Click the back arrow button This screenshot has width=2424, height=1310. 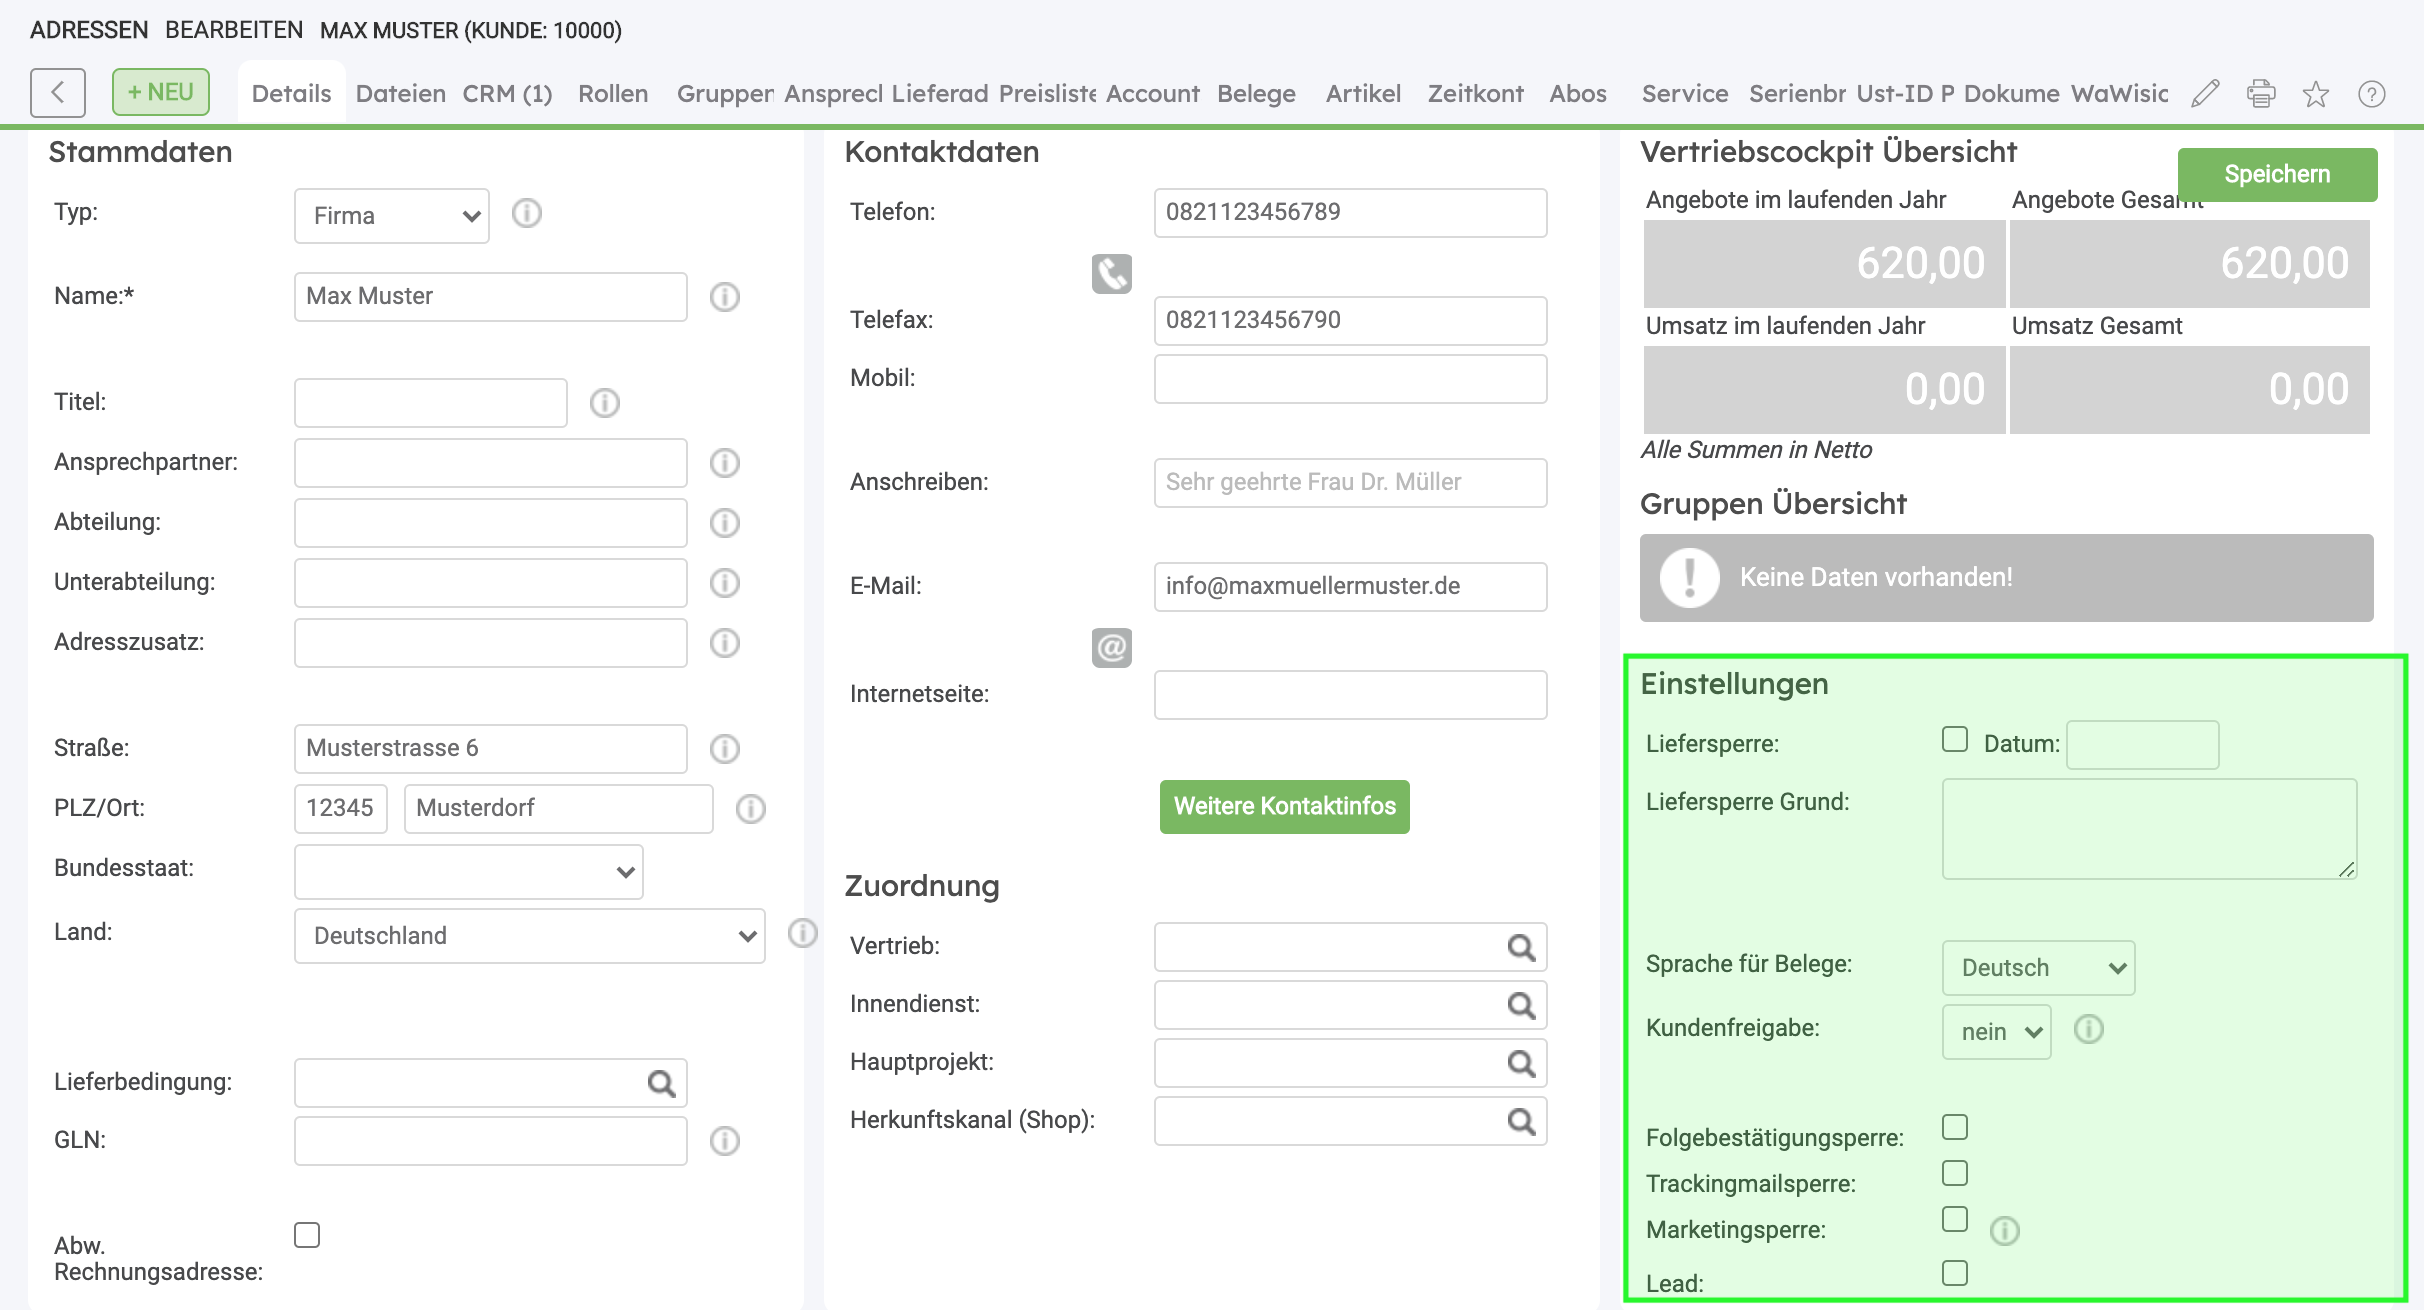58,93
